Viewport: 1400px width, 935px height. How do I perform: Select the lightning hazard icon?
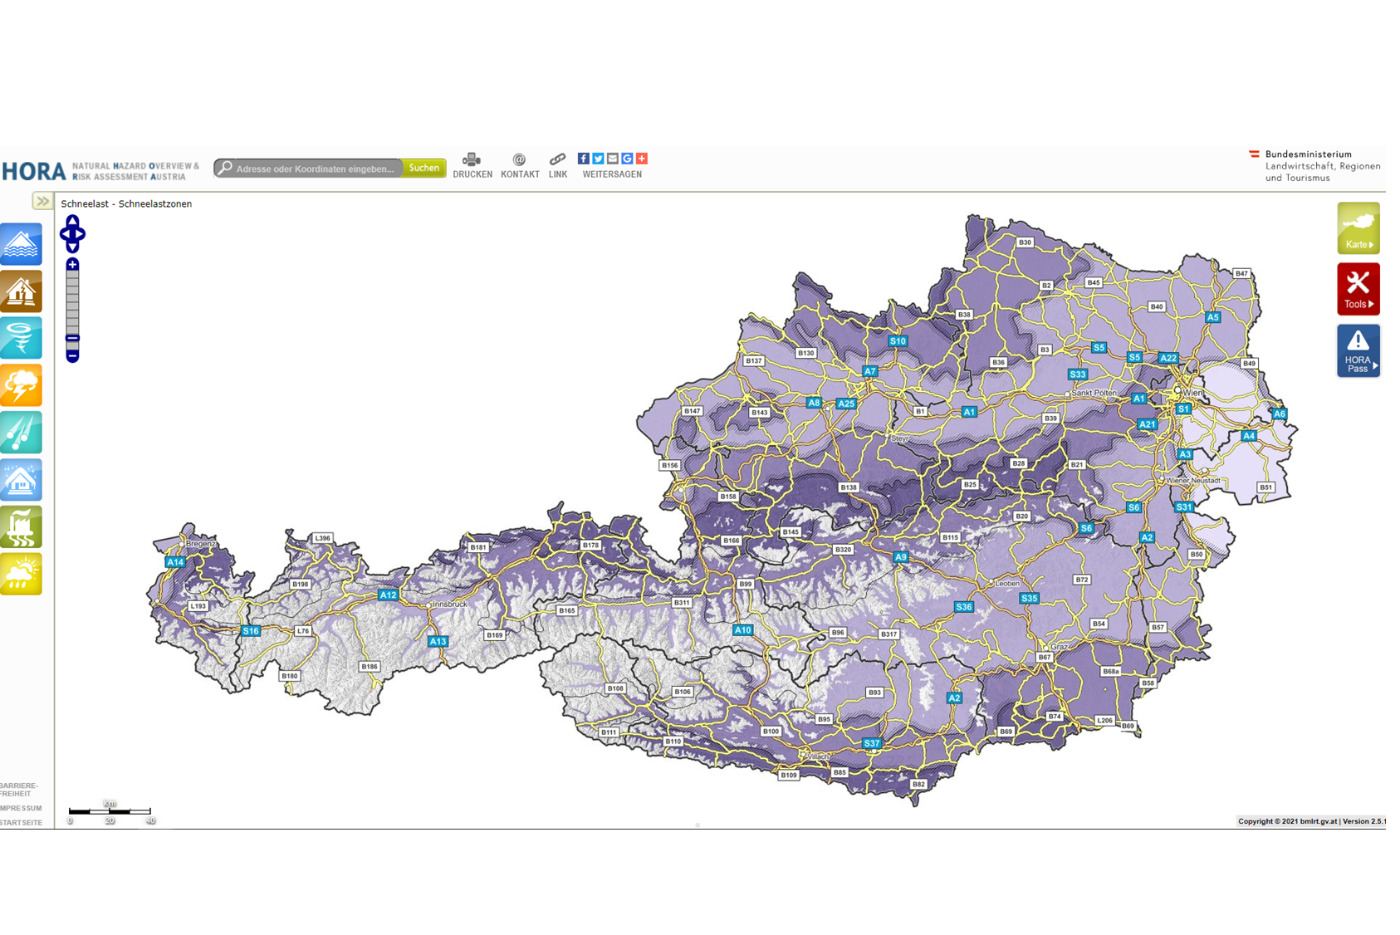(21, 386)
